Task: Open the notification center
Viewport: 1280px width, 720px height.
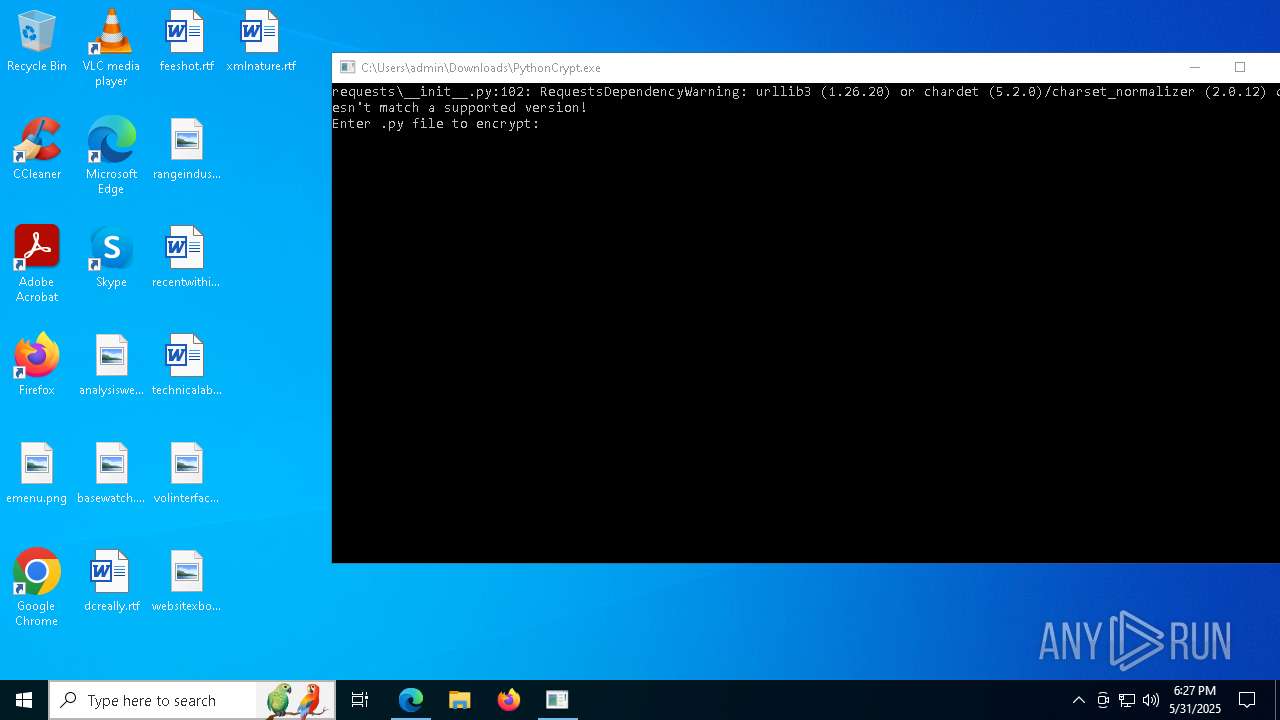Action: pyautogui.click(x=1247, y=700)
